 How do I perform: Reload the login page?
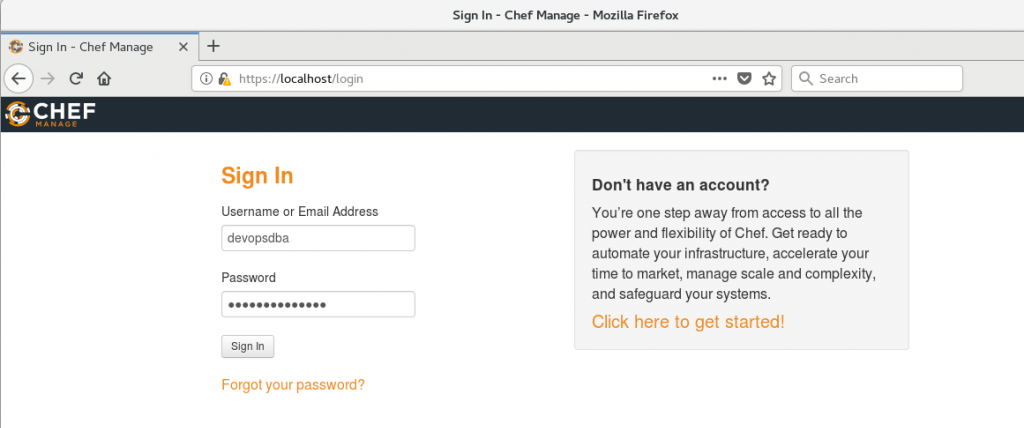76,79
